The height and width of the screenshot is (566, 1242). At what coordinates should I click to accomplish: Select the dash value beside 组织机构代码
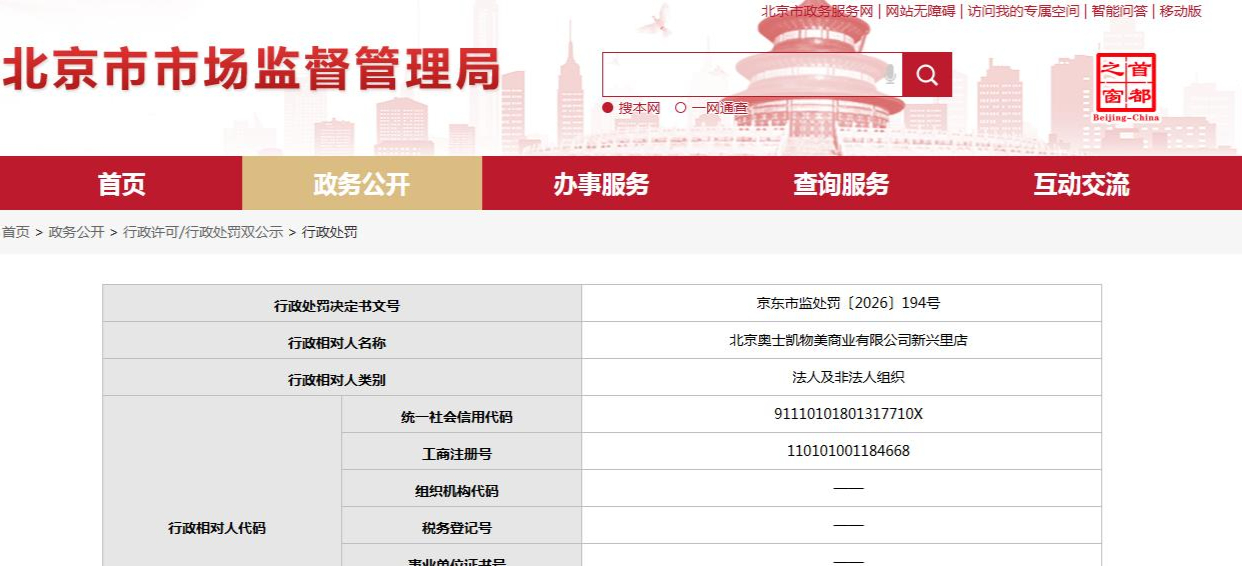click(x=848, y=488)
